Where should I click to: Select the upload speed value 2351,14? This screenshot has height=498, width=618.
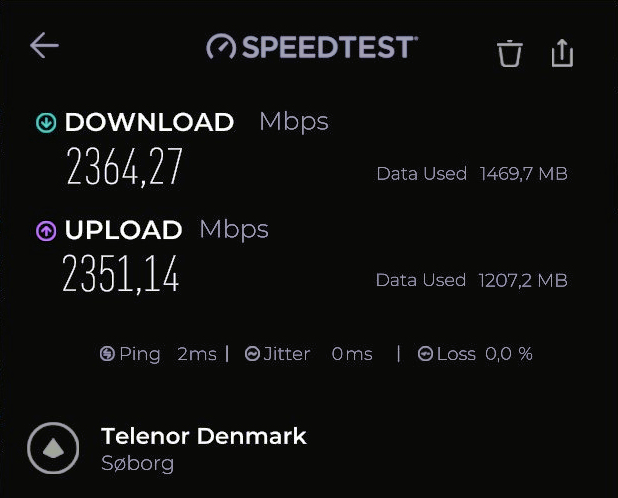click(121, 274)
